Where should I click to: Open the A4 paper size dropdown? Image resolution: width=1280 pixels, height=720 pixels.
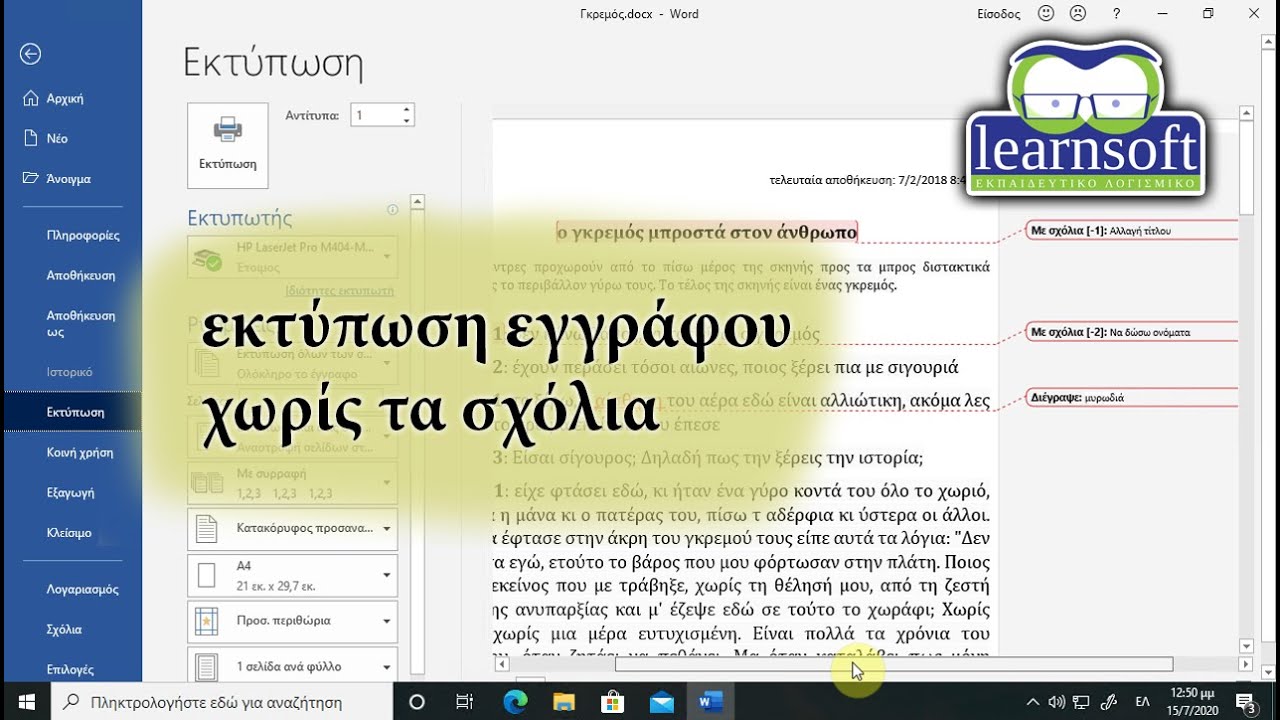coord(292,575)
